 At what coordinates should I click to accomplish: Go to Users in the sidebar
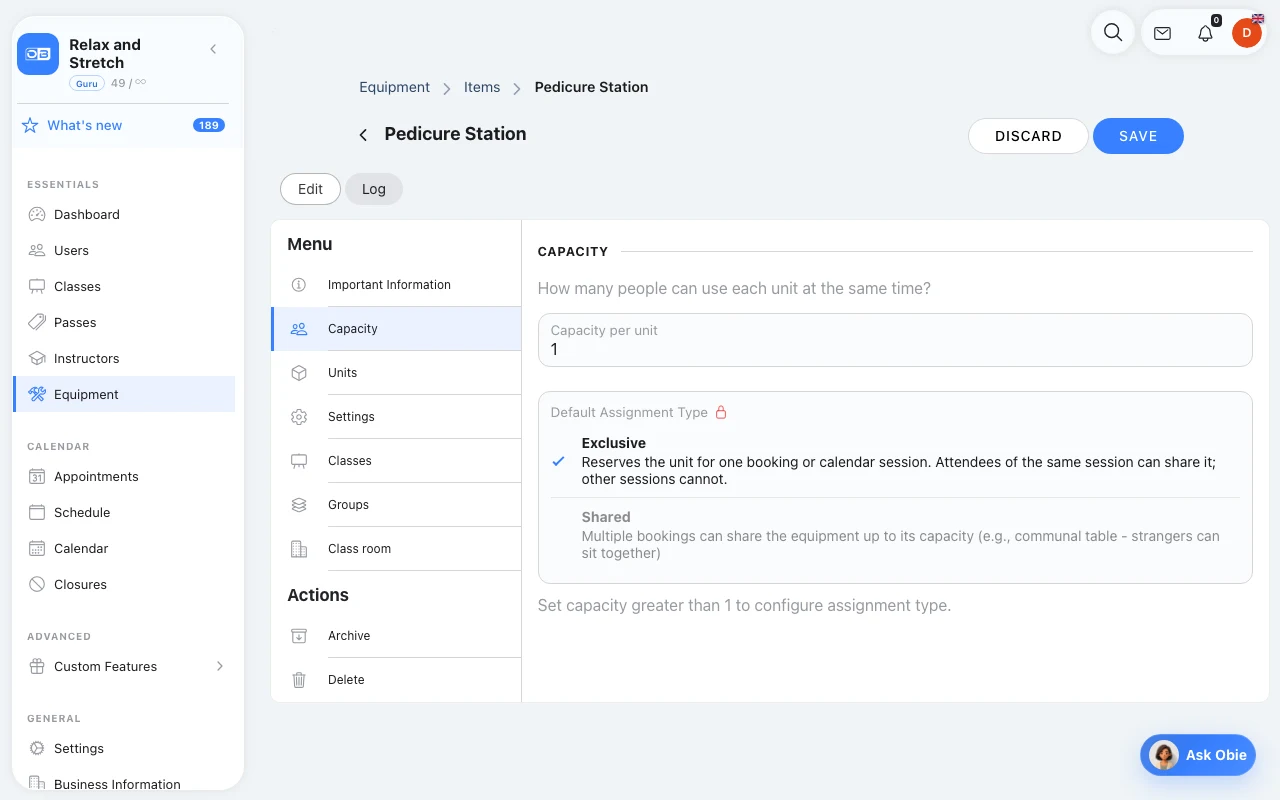[x=124, y=250]
